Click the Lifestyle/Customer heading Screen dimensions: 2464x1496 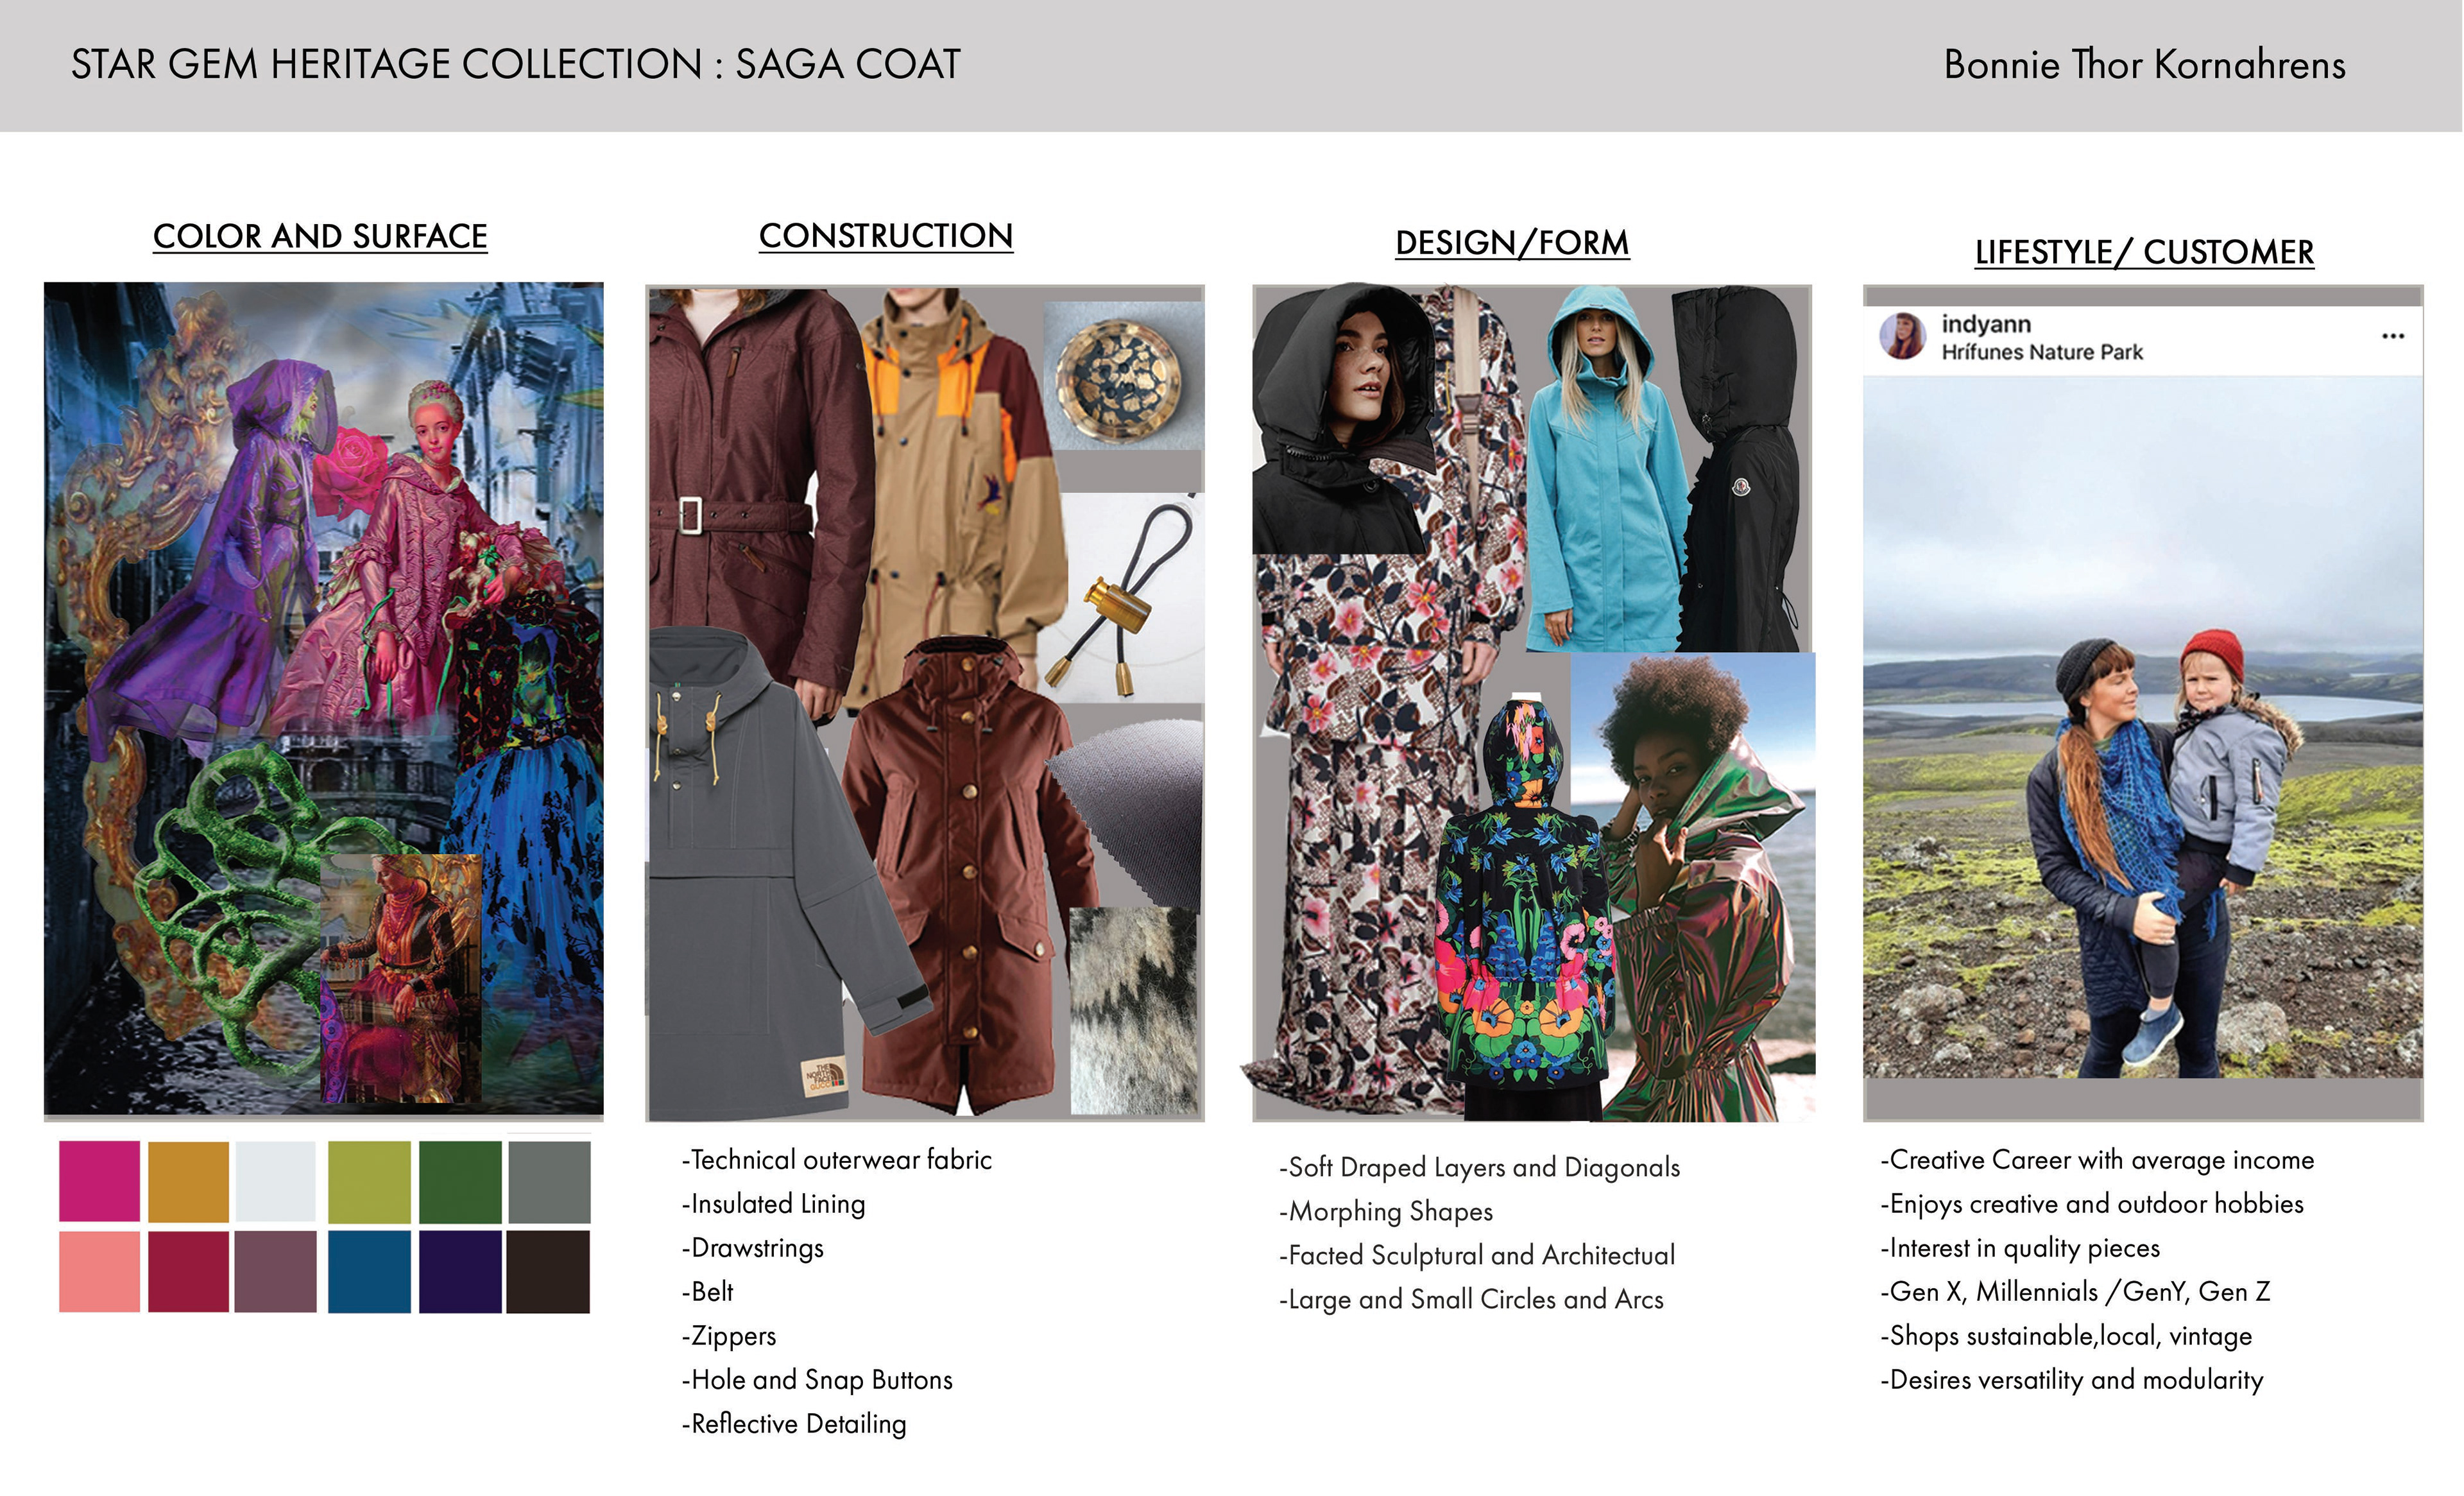point(2144,252)
